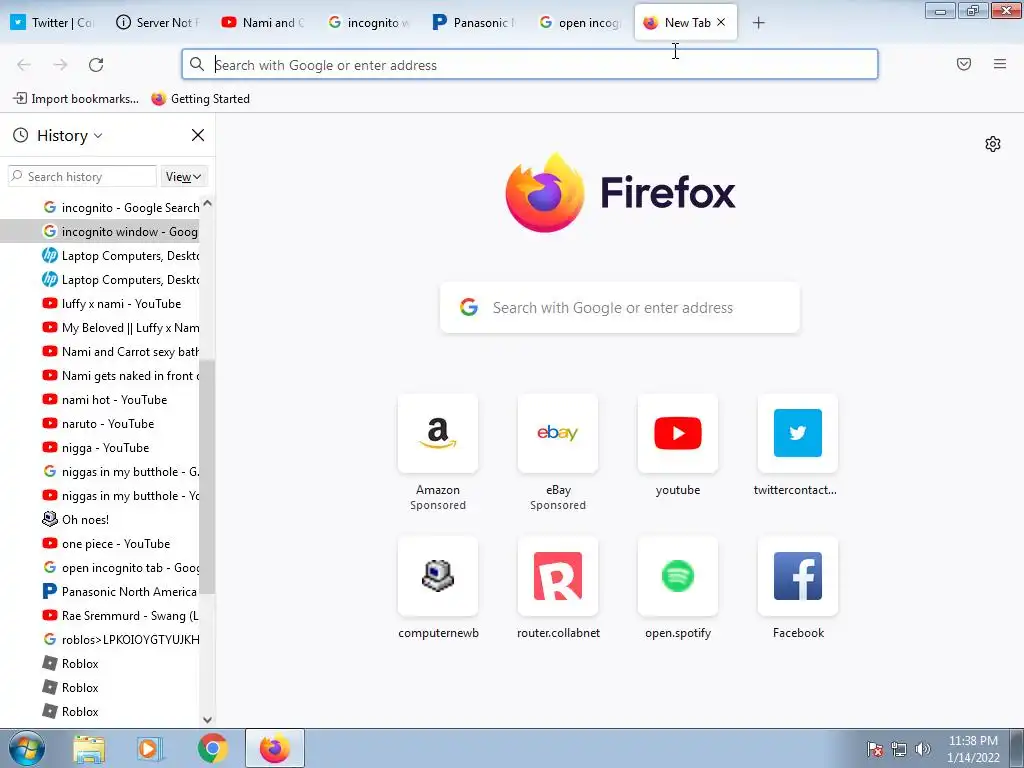This screenshot has width=1024, height=768.
Task: Open 'luffy x nami - YouTube' history entry
Action: coord(112,304)
